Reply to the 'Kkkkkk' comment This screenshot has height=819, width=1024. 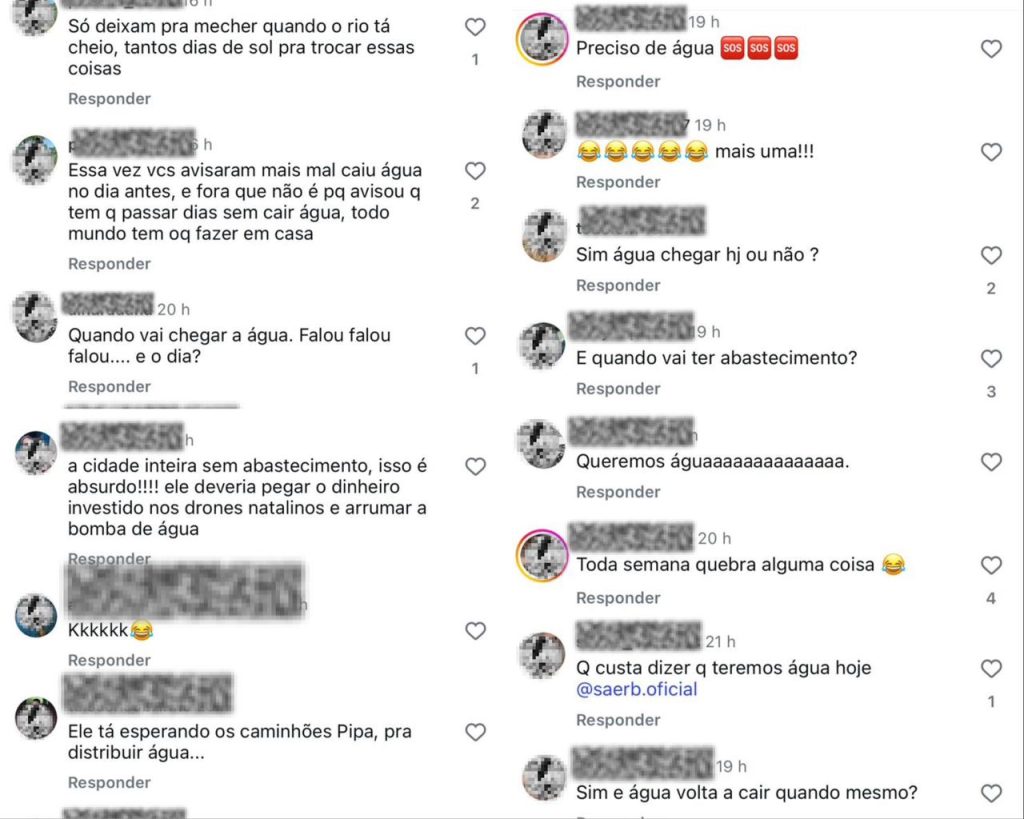coord(109,660)
